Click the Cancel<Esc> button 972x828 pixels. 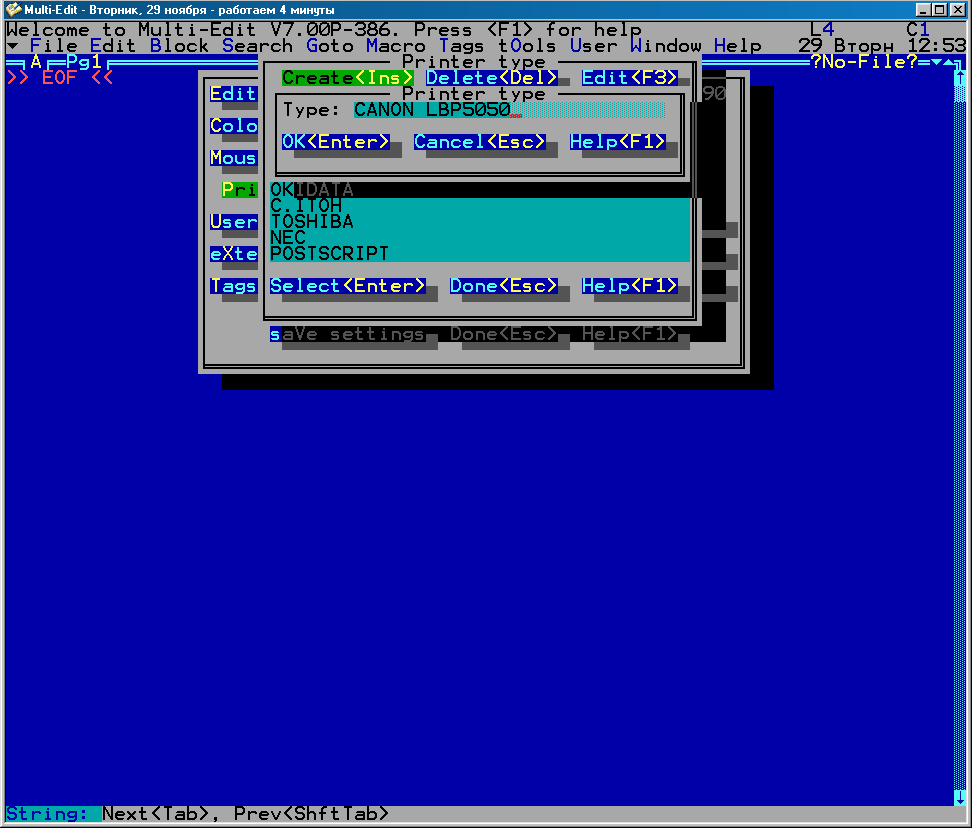click(x=480, y=142)
